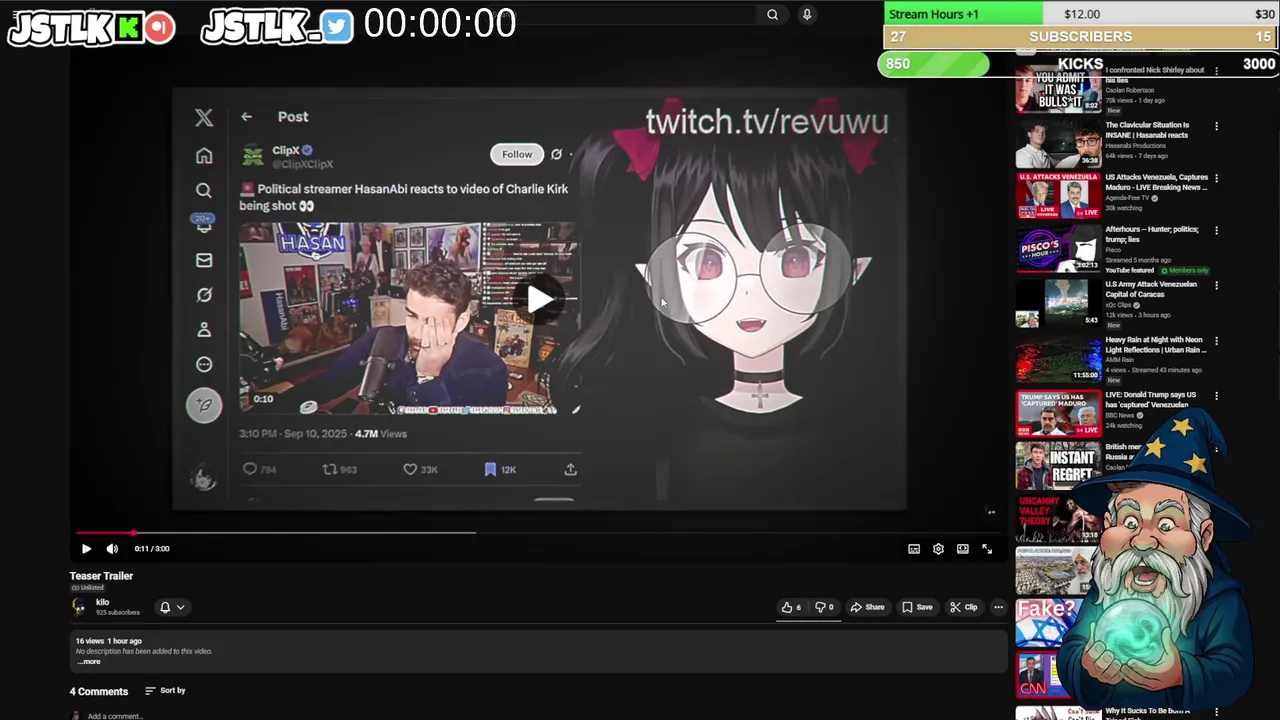Click the X logo in the tweet

[x=204, y=117]
